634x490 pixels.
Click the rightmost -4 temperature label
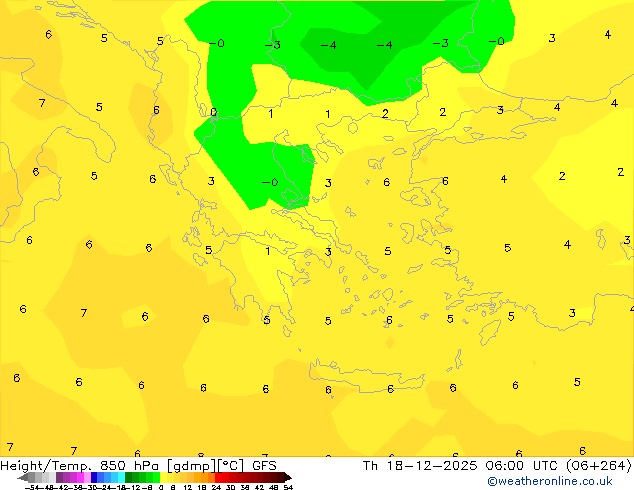384,44
